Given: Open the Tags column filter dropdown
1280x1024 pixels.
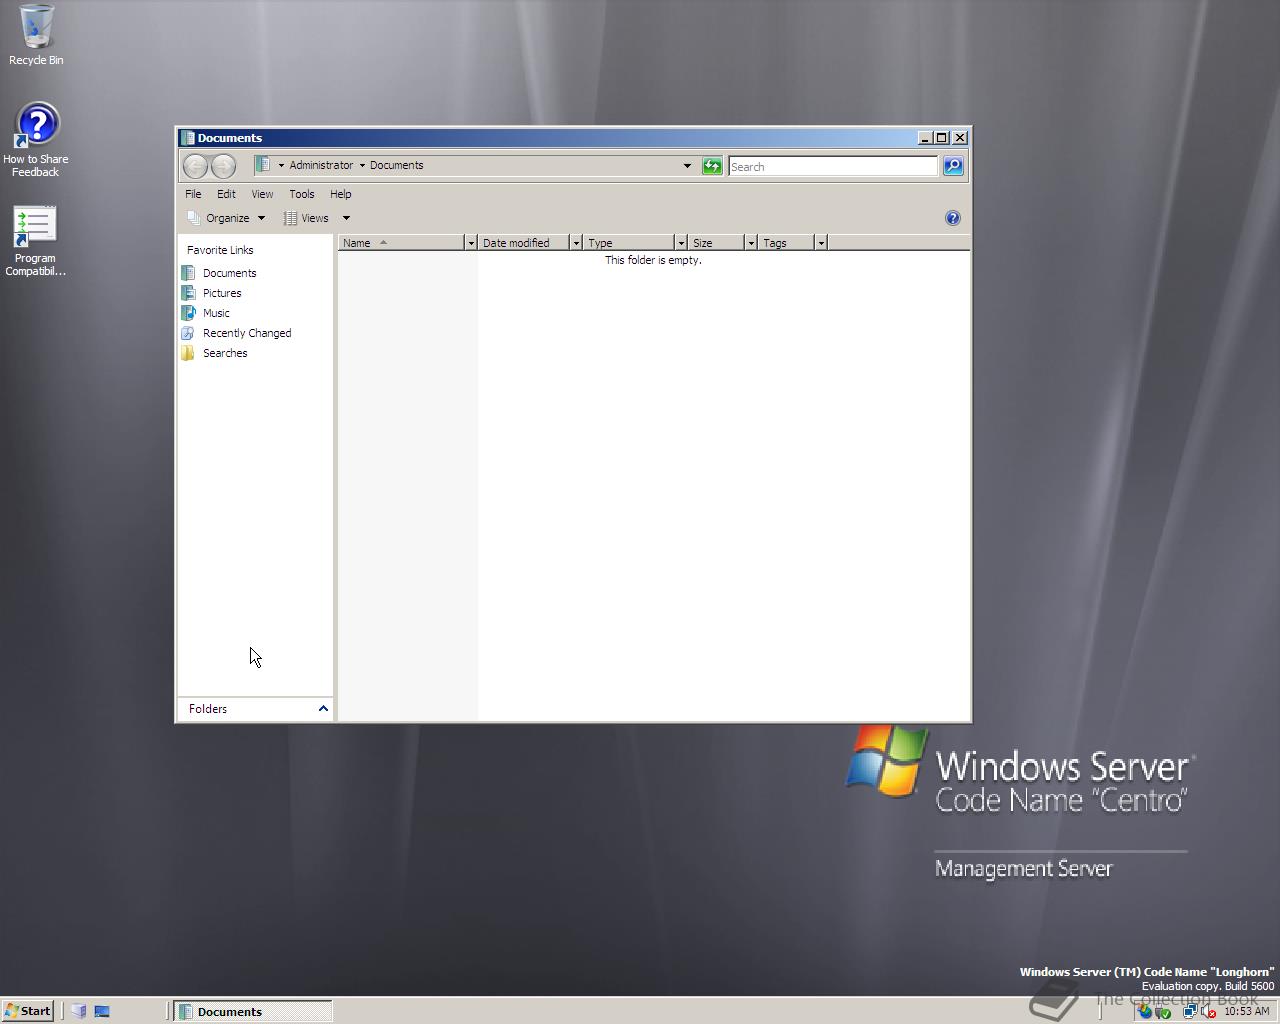Looking at the screenshot, I should coord(821,243).
